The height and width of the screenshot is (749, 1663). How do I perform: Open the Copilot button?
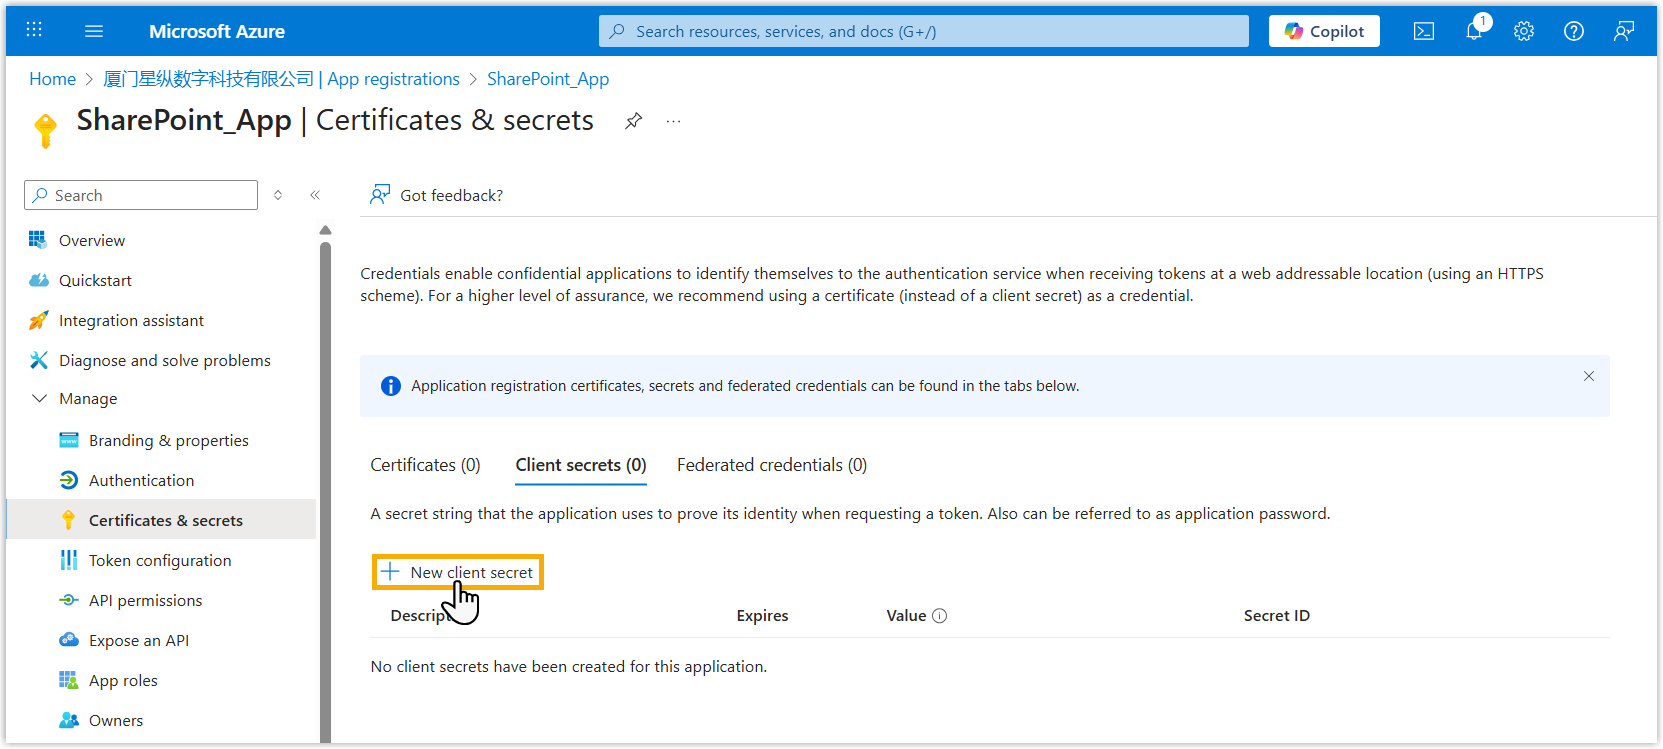click(x=1323, y=31)
